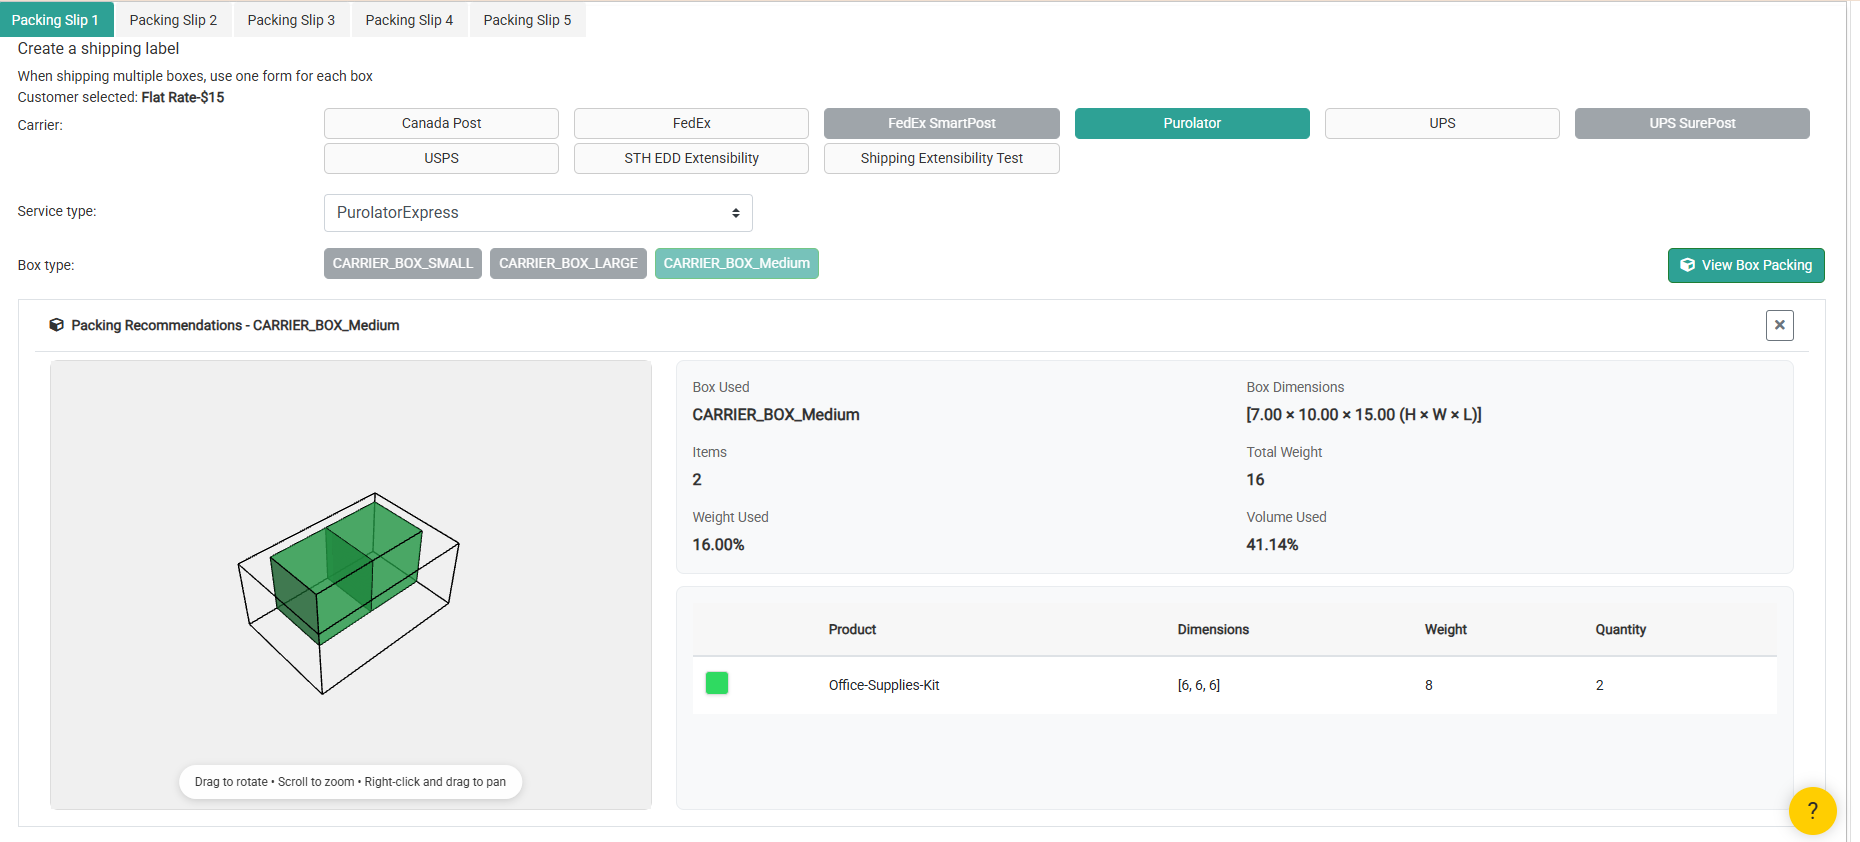The width and height of the screenshot is (1860, 842).
Task: Click the Total Weight value 16
Action: pyautogui.click(x=1255, y=479)
